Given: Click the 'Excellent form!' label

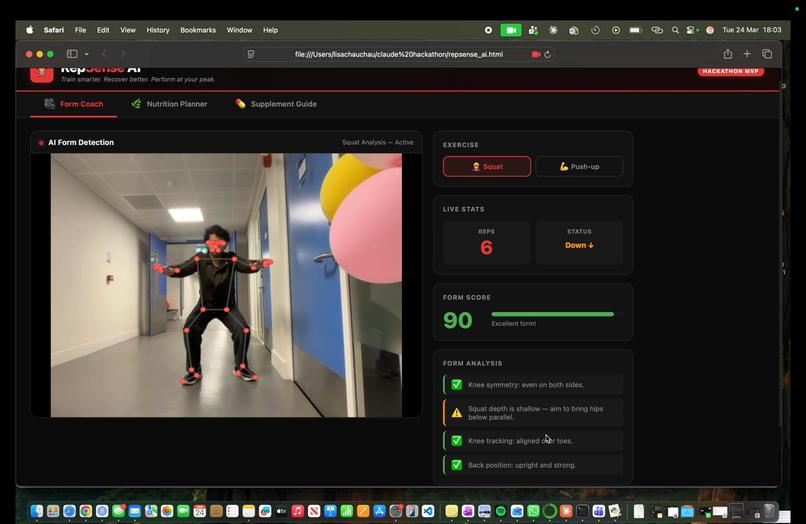Looking at the screenshot, I should [514, 323].
